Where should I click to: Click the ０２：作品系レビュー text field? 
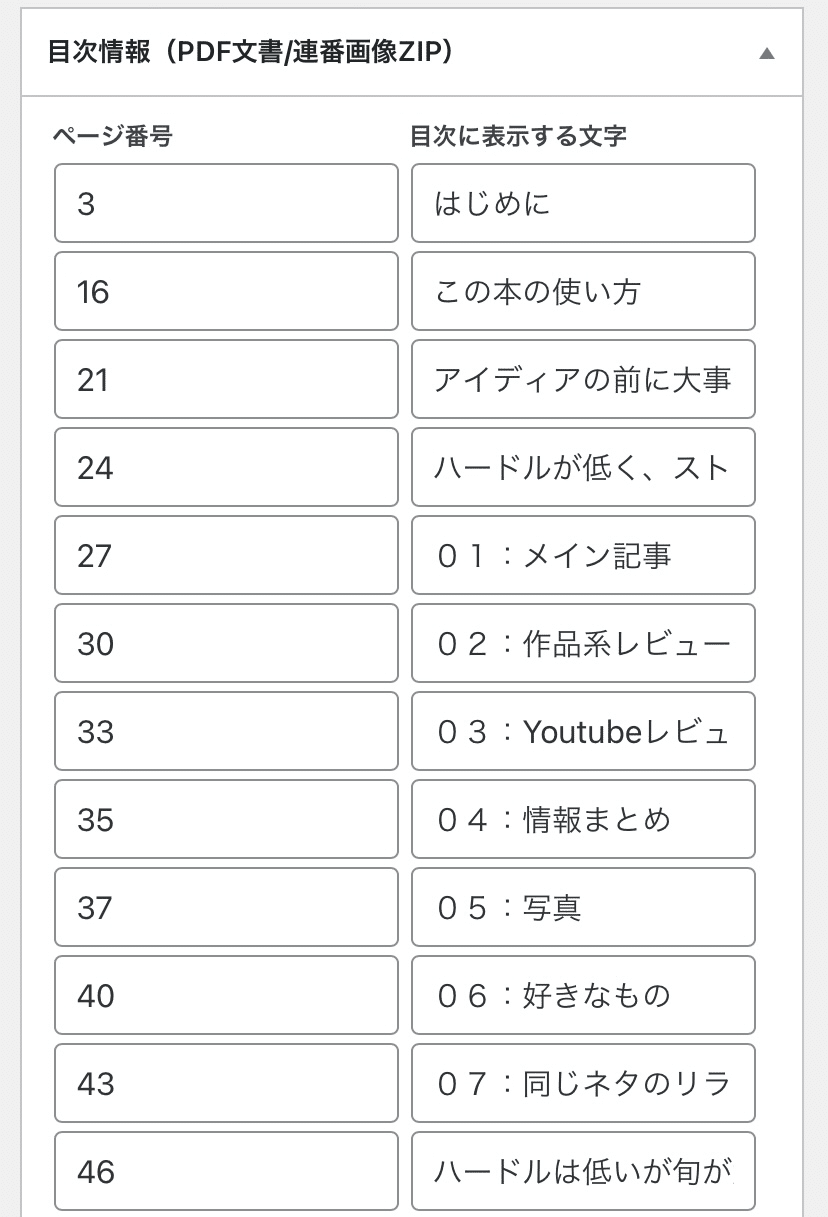[583, 643]
